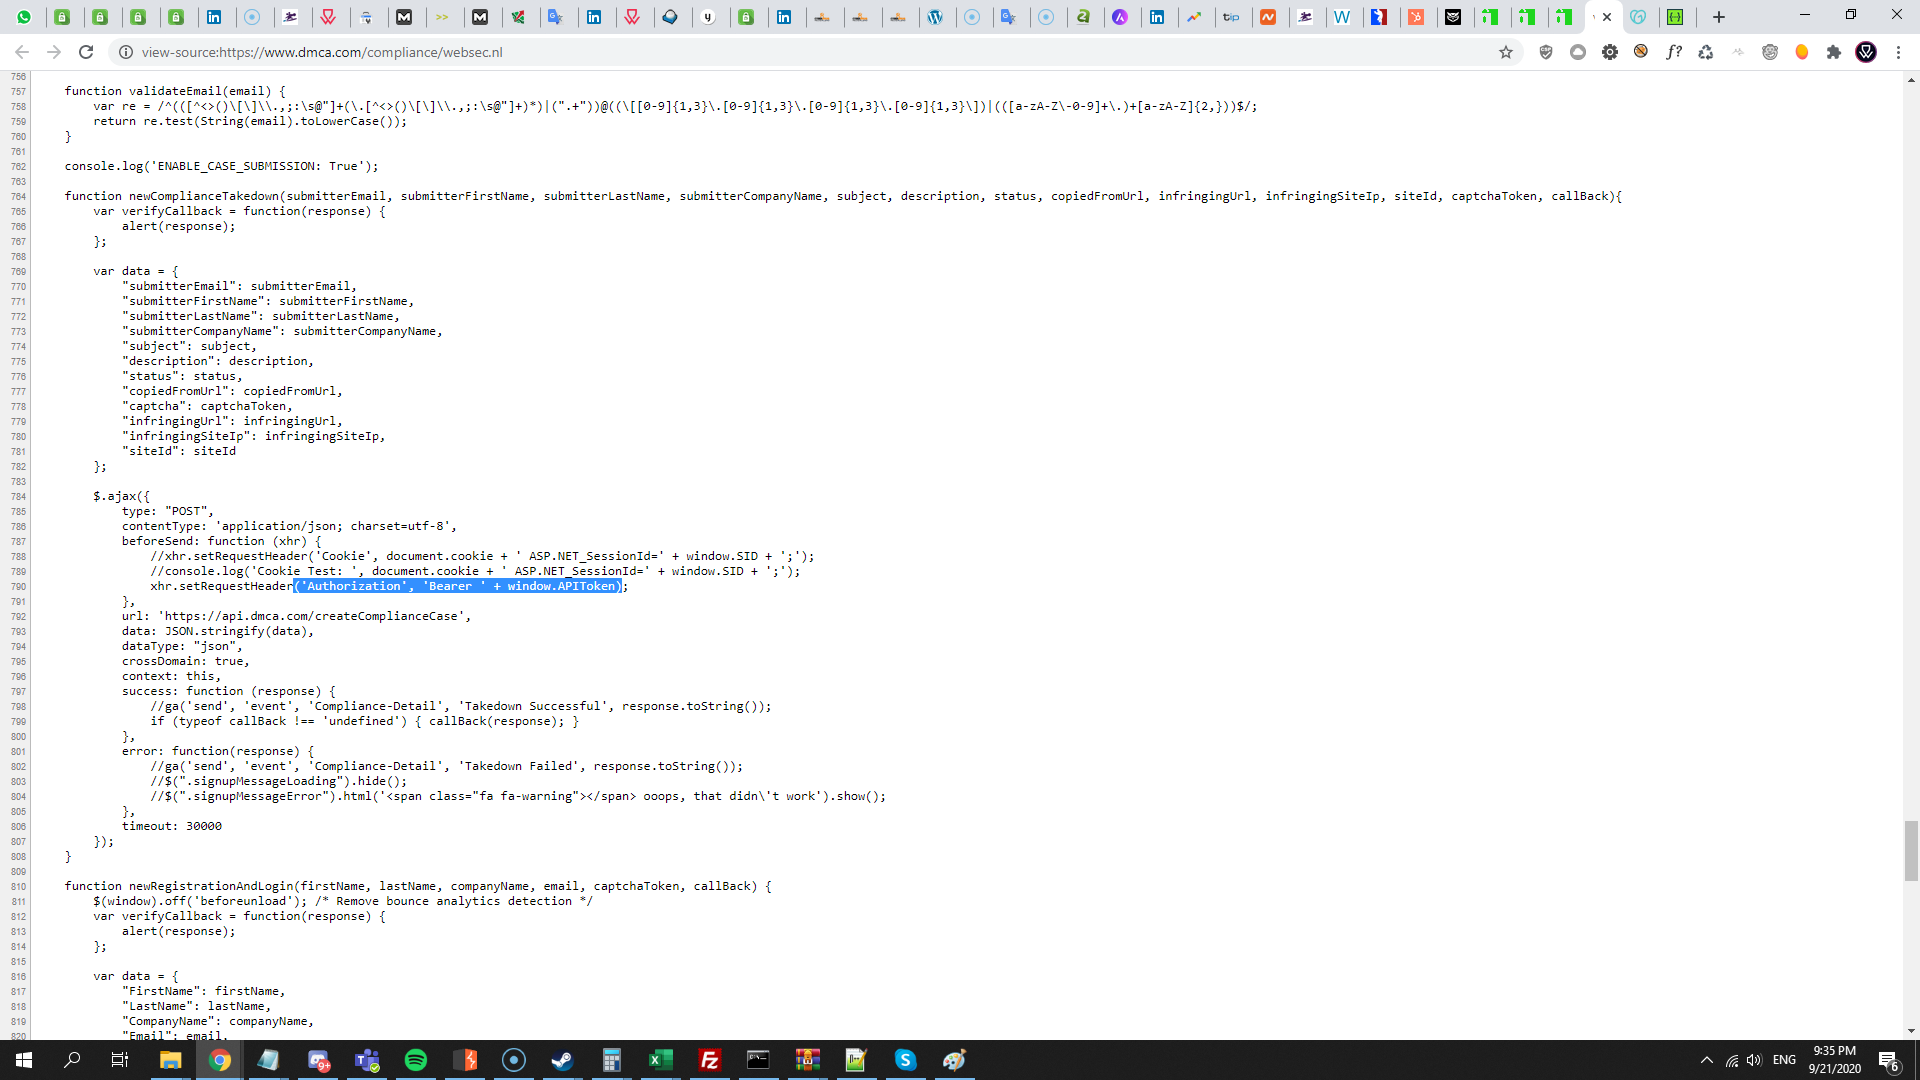
Task: Click the scrollbar down arrow
Action: (x=1911, y=1031)
